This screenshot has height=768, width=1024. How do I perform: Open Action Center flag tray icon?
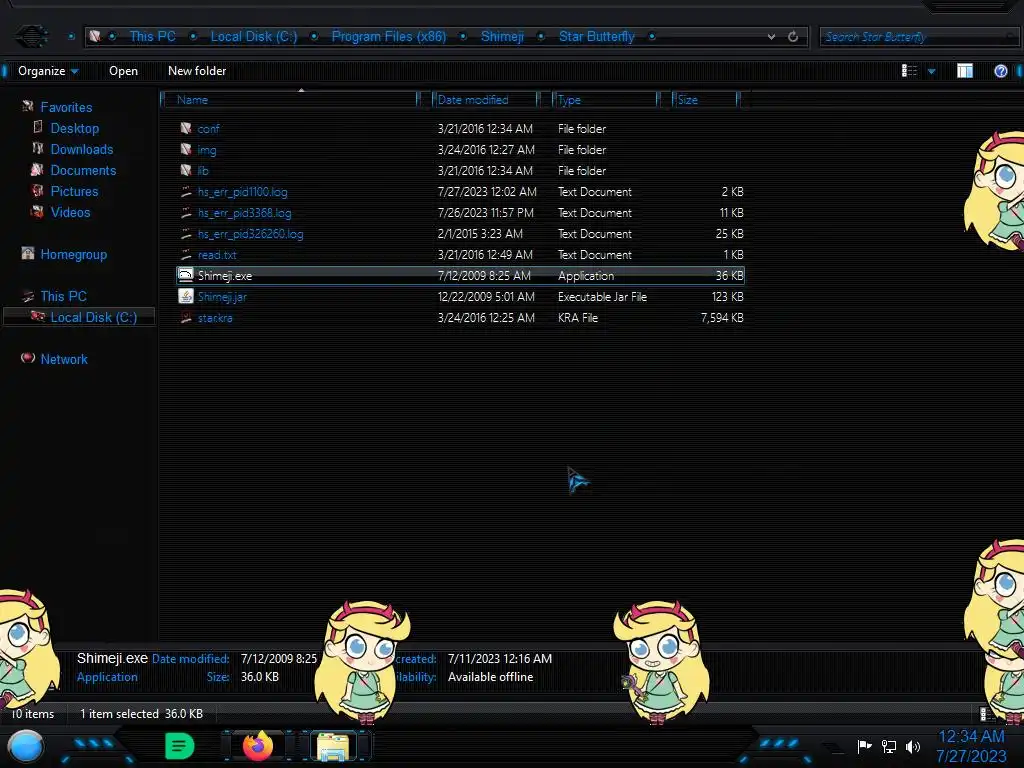coord(865,746)
